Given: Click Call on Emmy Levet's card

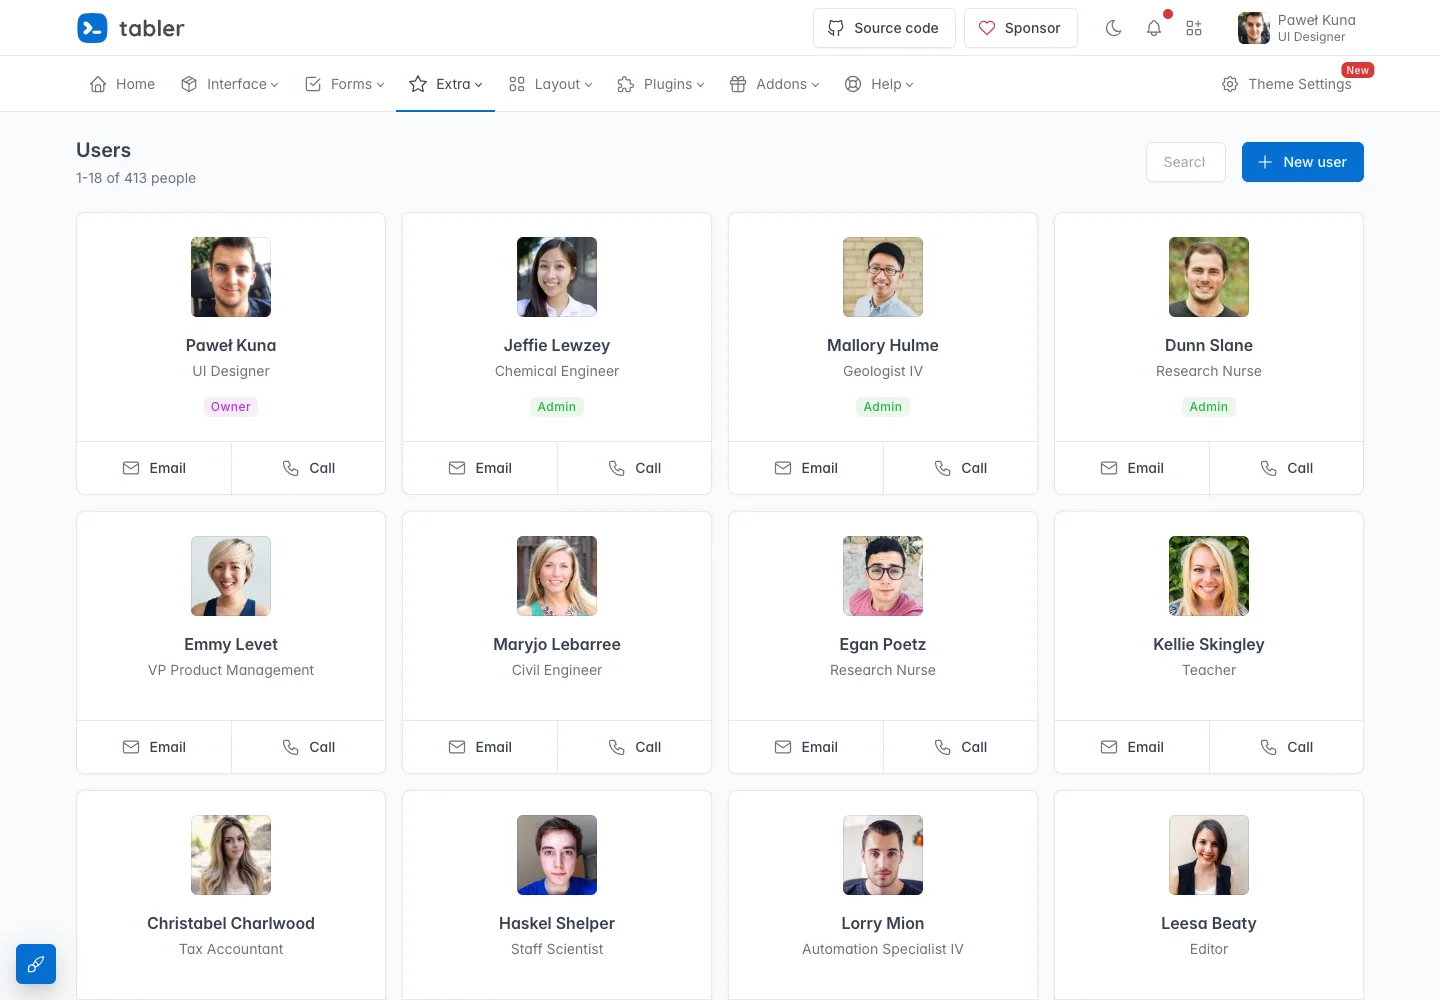Looking at the screenshot, I should click(308, 747).
